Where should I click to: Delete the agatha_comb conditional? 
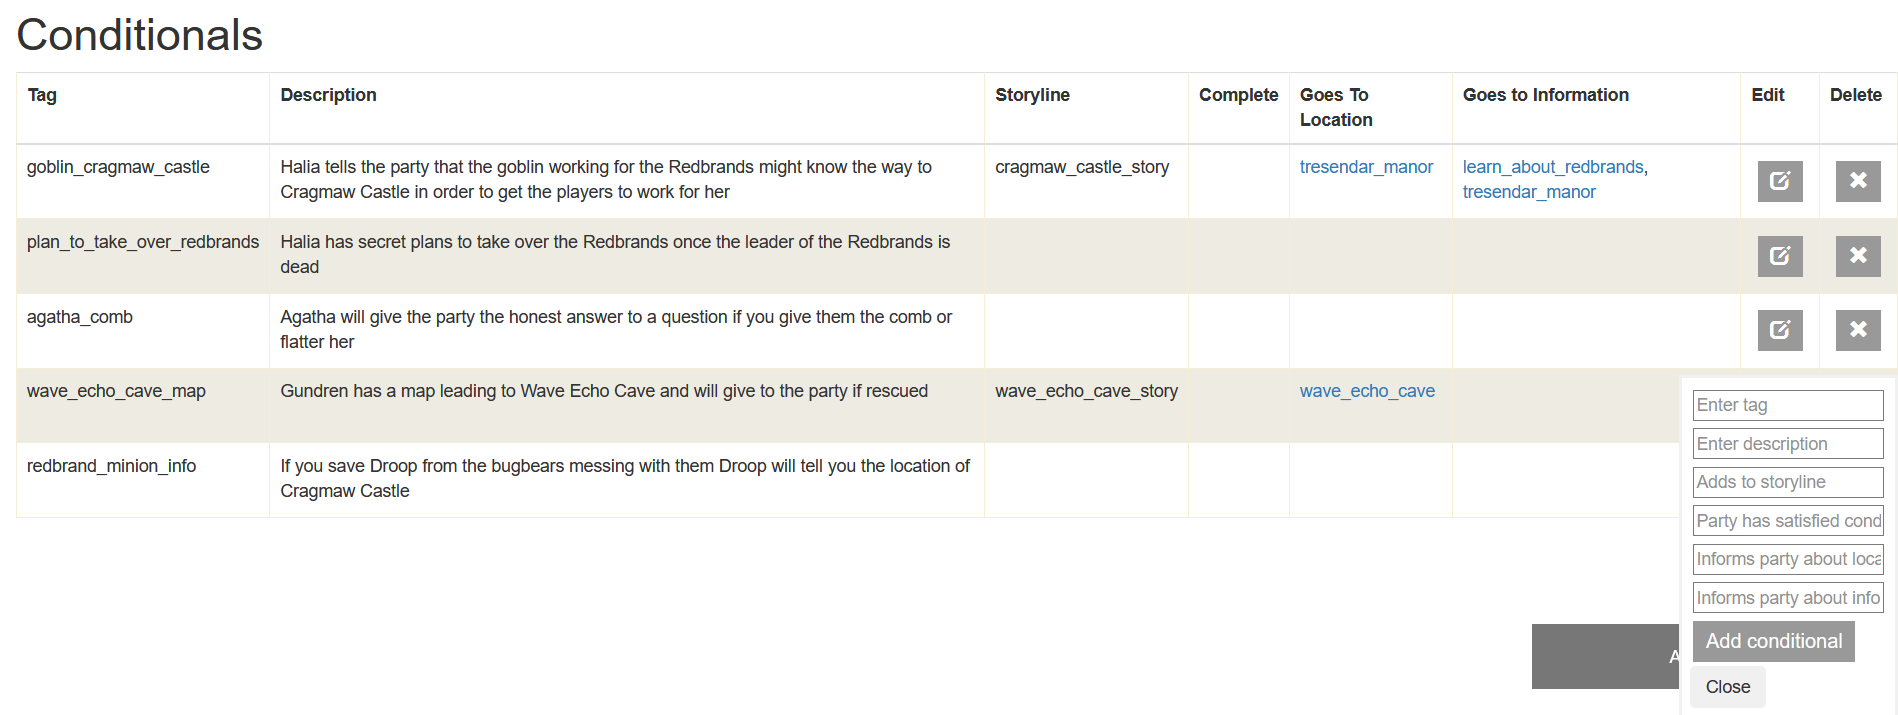tap(1858, 330)
